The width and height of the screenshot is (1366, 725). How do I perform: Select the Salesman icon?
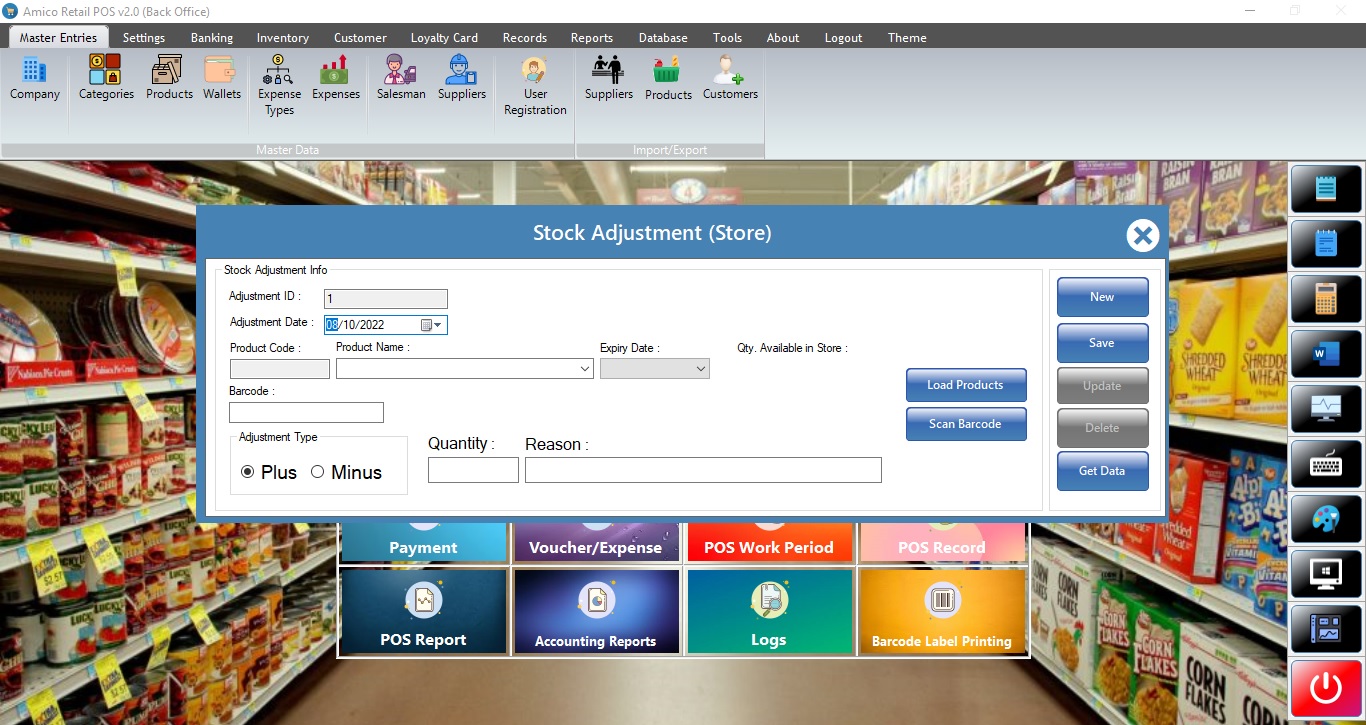[401, 78]
